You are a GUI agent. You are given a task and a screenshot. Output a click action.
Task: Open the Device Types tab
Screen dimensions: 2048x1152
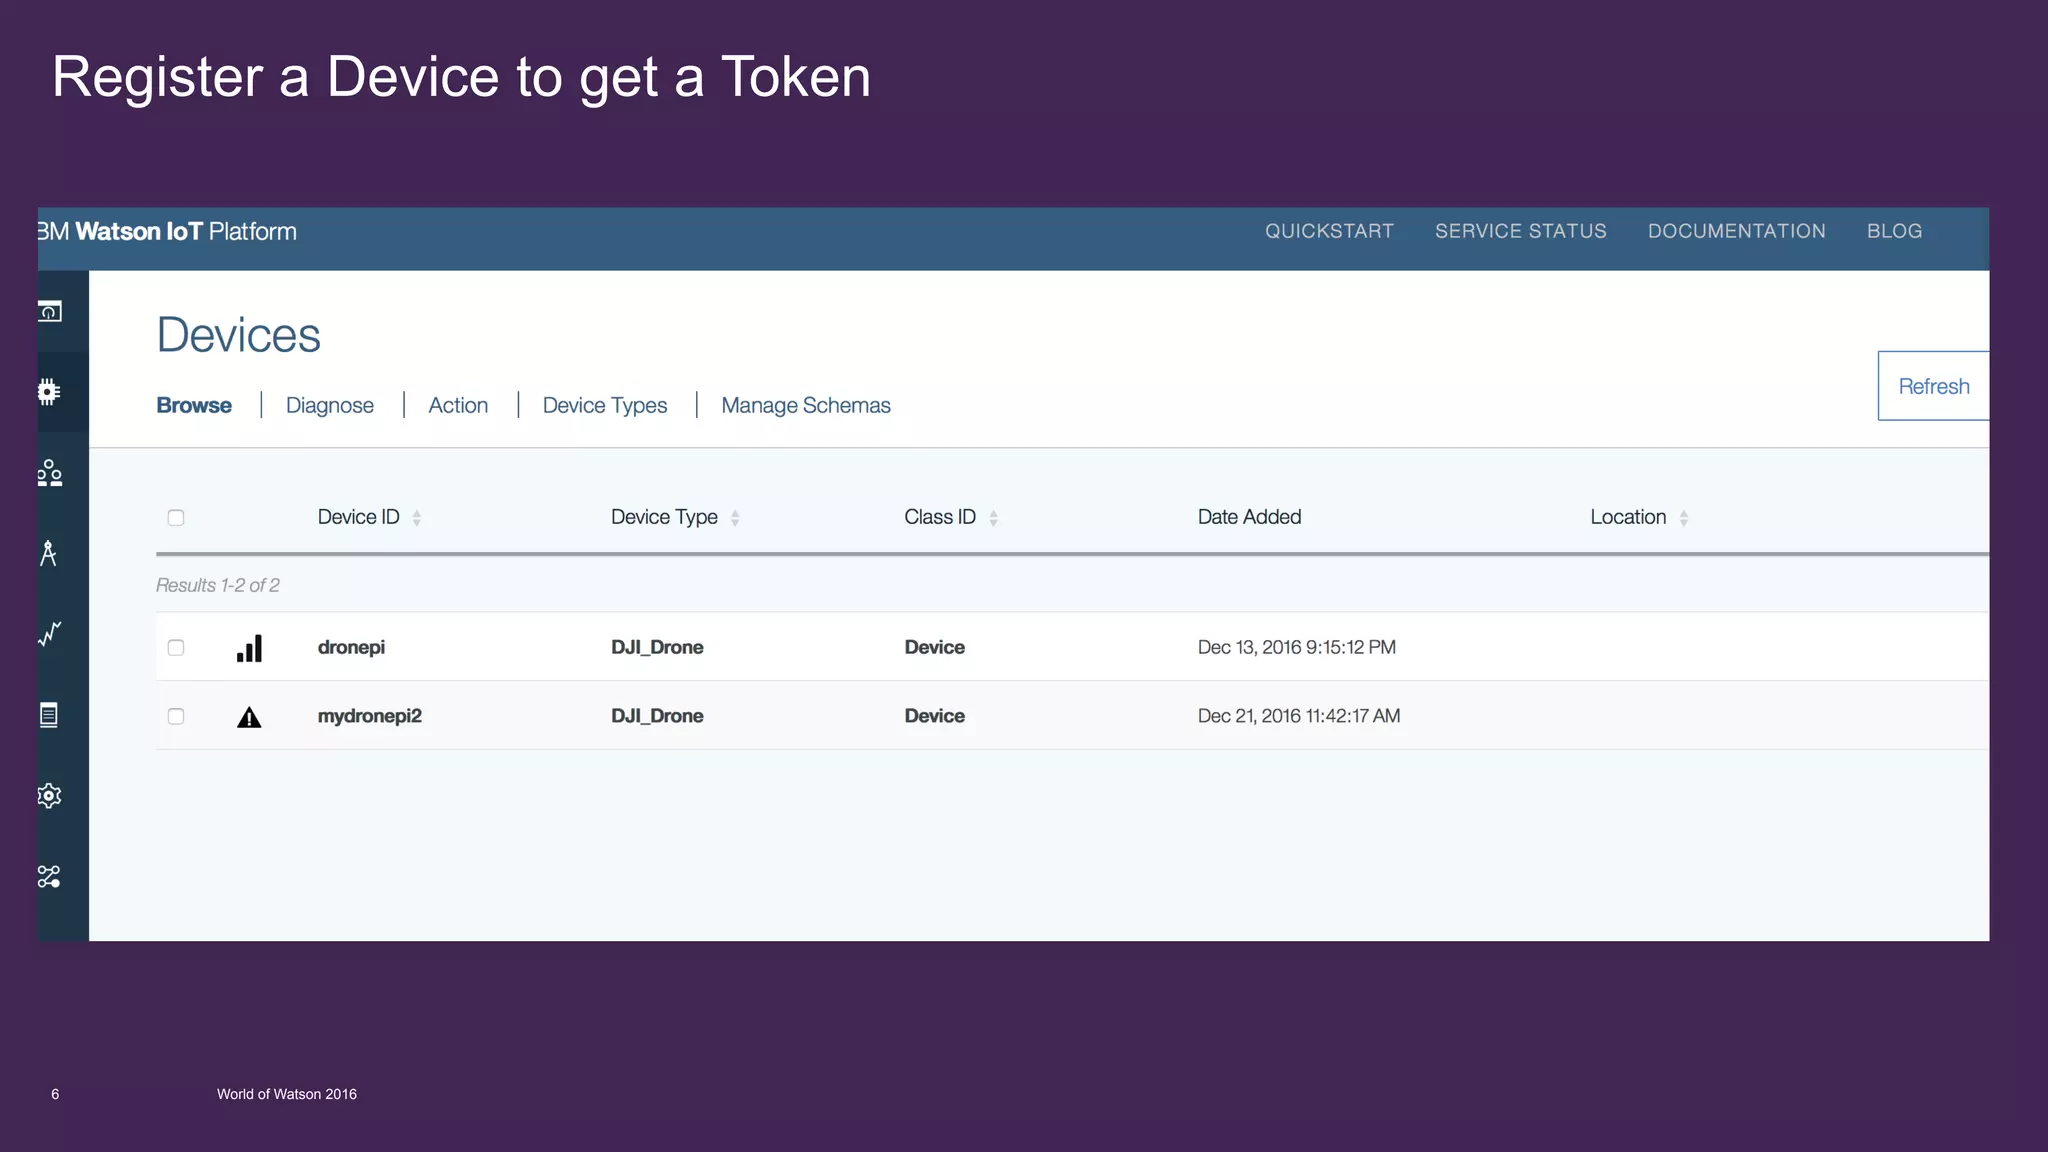click(x=604, y=405)
